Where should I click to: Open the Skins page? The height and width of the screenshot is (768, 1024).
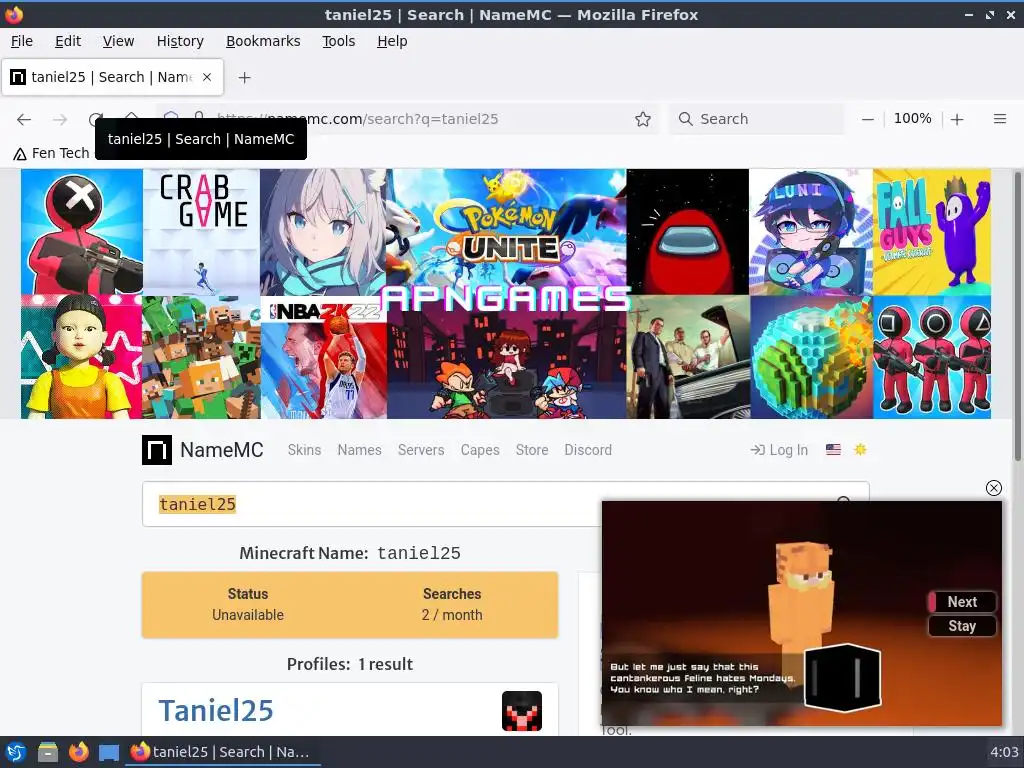[304, 450]
